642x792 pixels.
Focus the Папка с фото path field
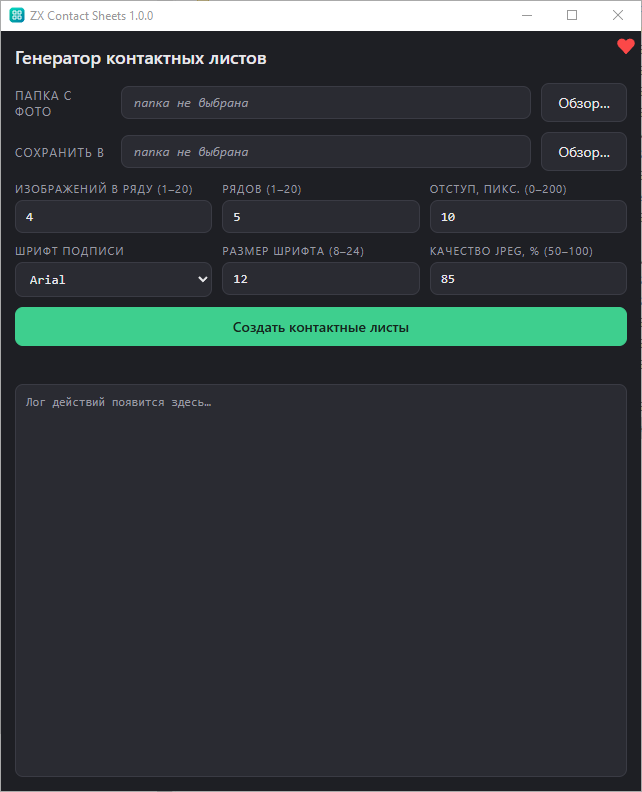tap(326, 103)
